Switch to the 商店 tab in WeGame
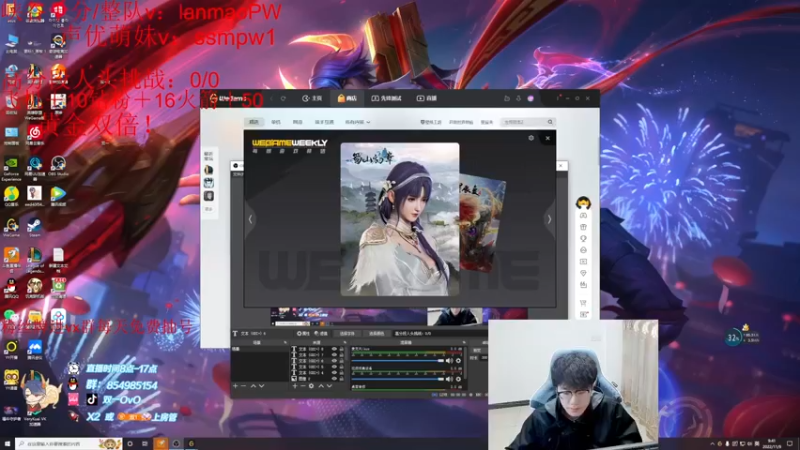The image size is (800, 450). 347,98
